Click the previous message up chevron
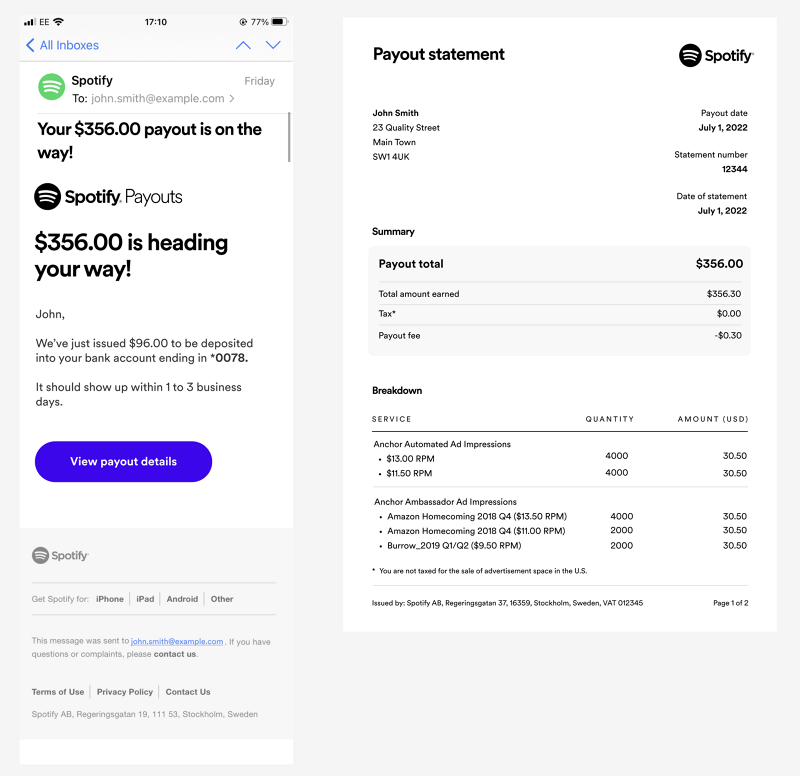Image resolution: width=800 pixels, height=776 pixels. (x=245, y=45)
